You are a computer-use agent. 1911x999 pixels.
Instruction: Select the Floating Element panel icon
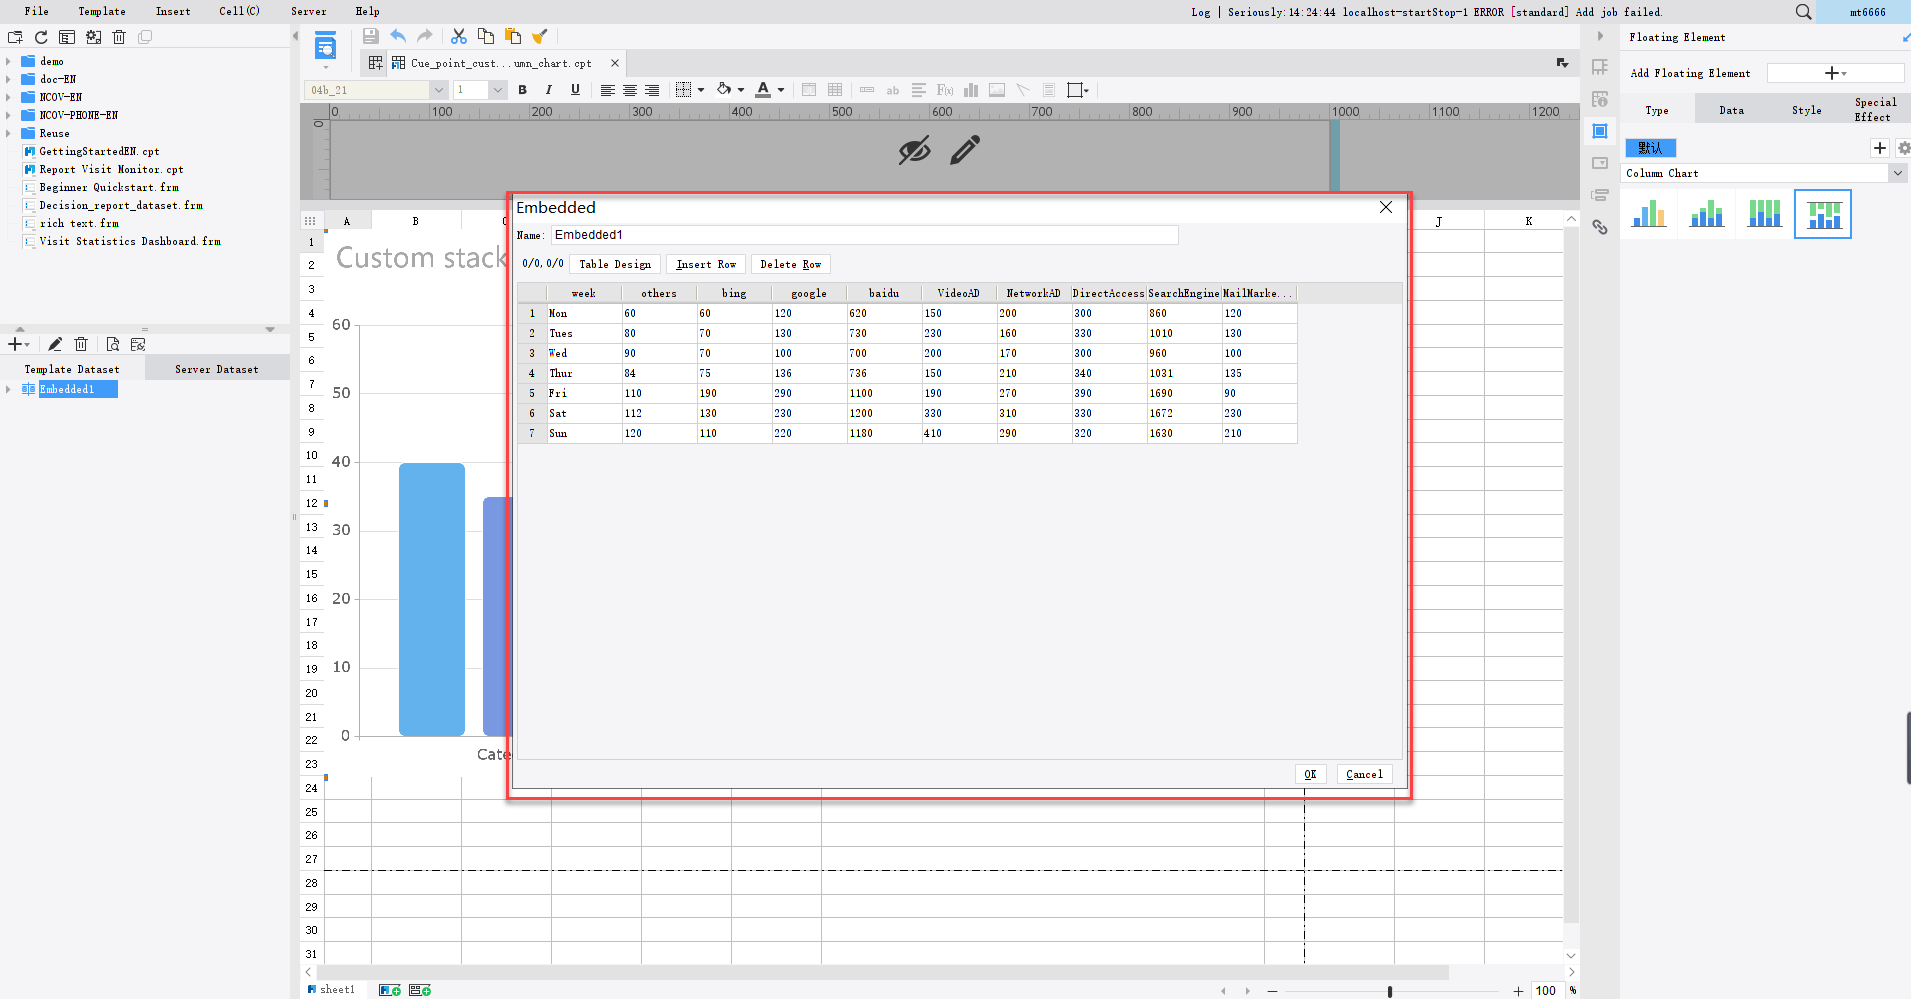coord(1600,131)
